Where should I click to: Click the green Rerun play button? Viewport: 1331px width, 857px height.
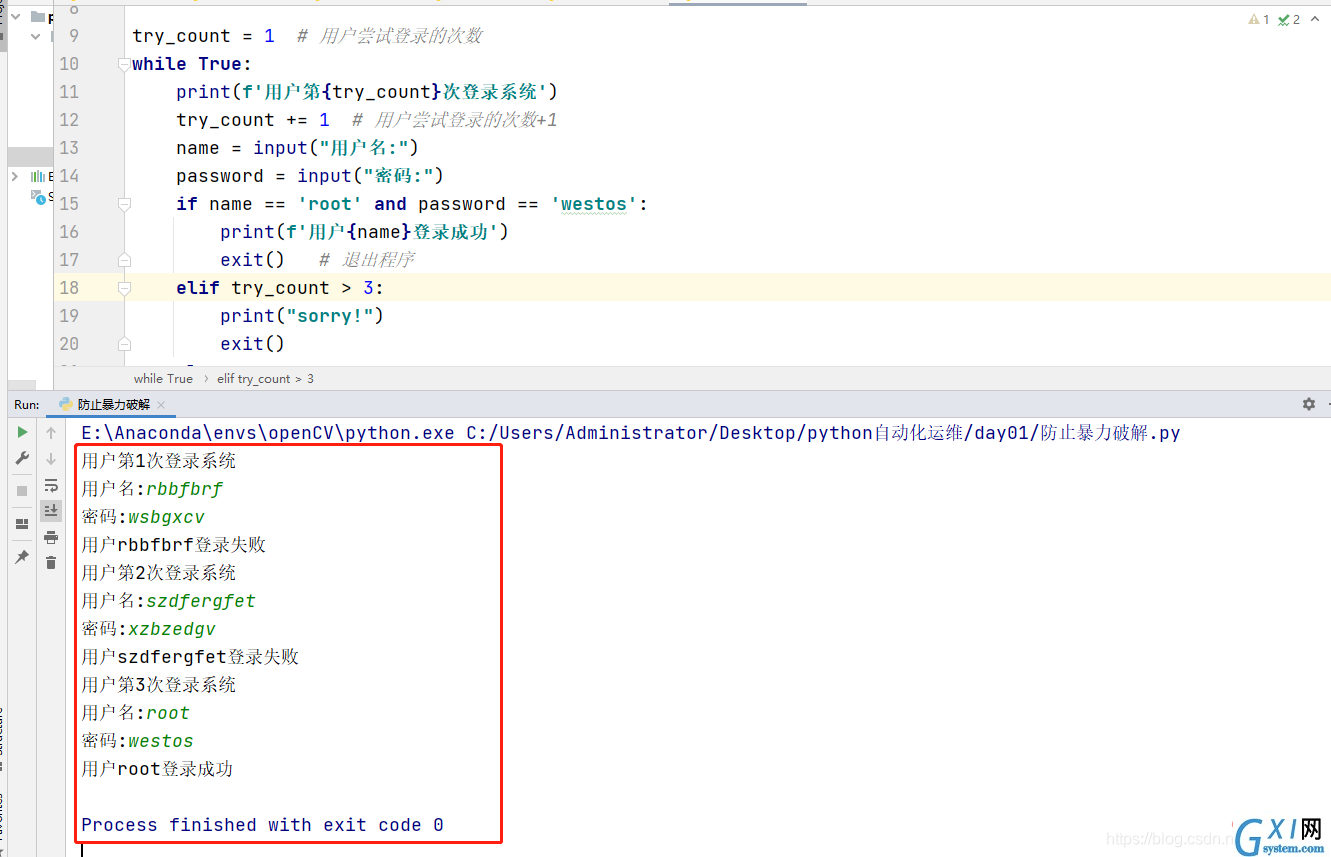[x=22, y=432]
